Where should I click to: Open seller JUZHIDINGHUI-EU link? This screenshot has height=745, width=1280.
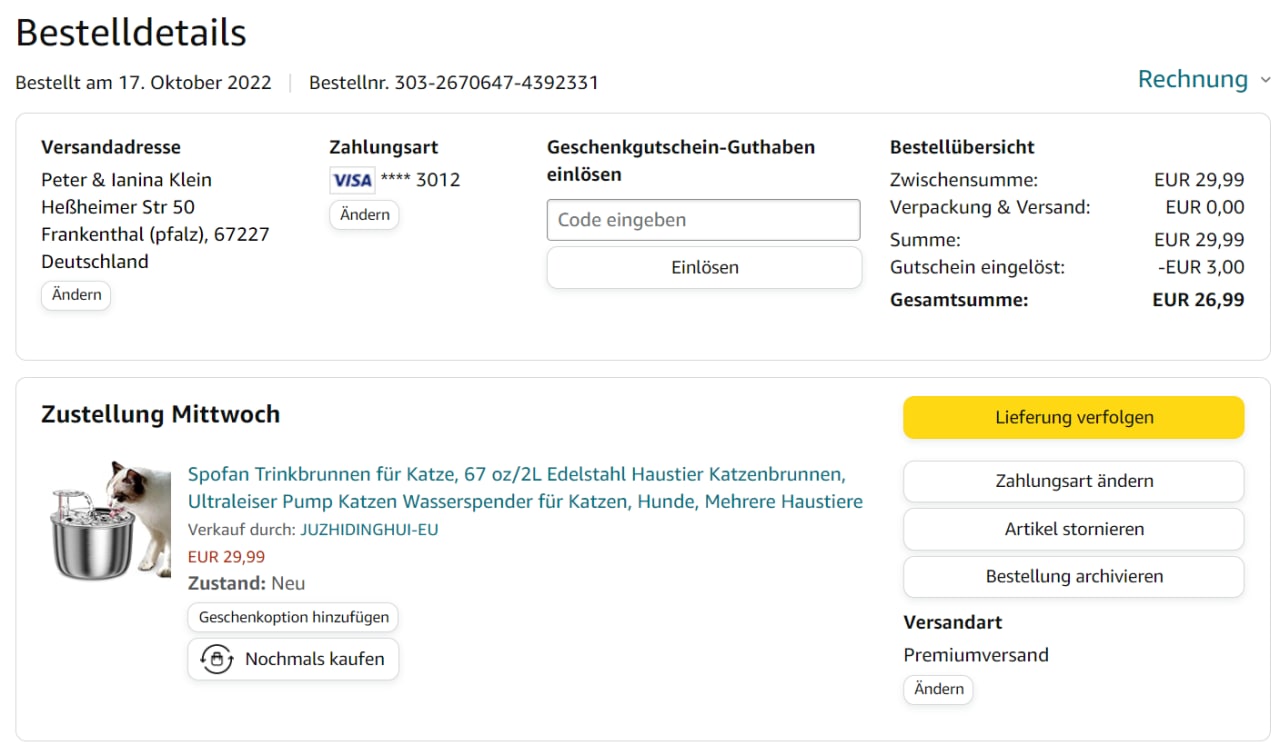tap(369, 530)
